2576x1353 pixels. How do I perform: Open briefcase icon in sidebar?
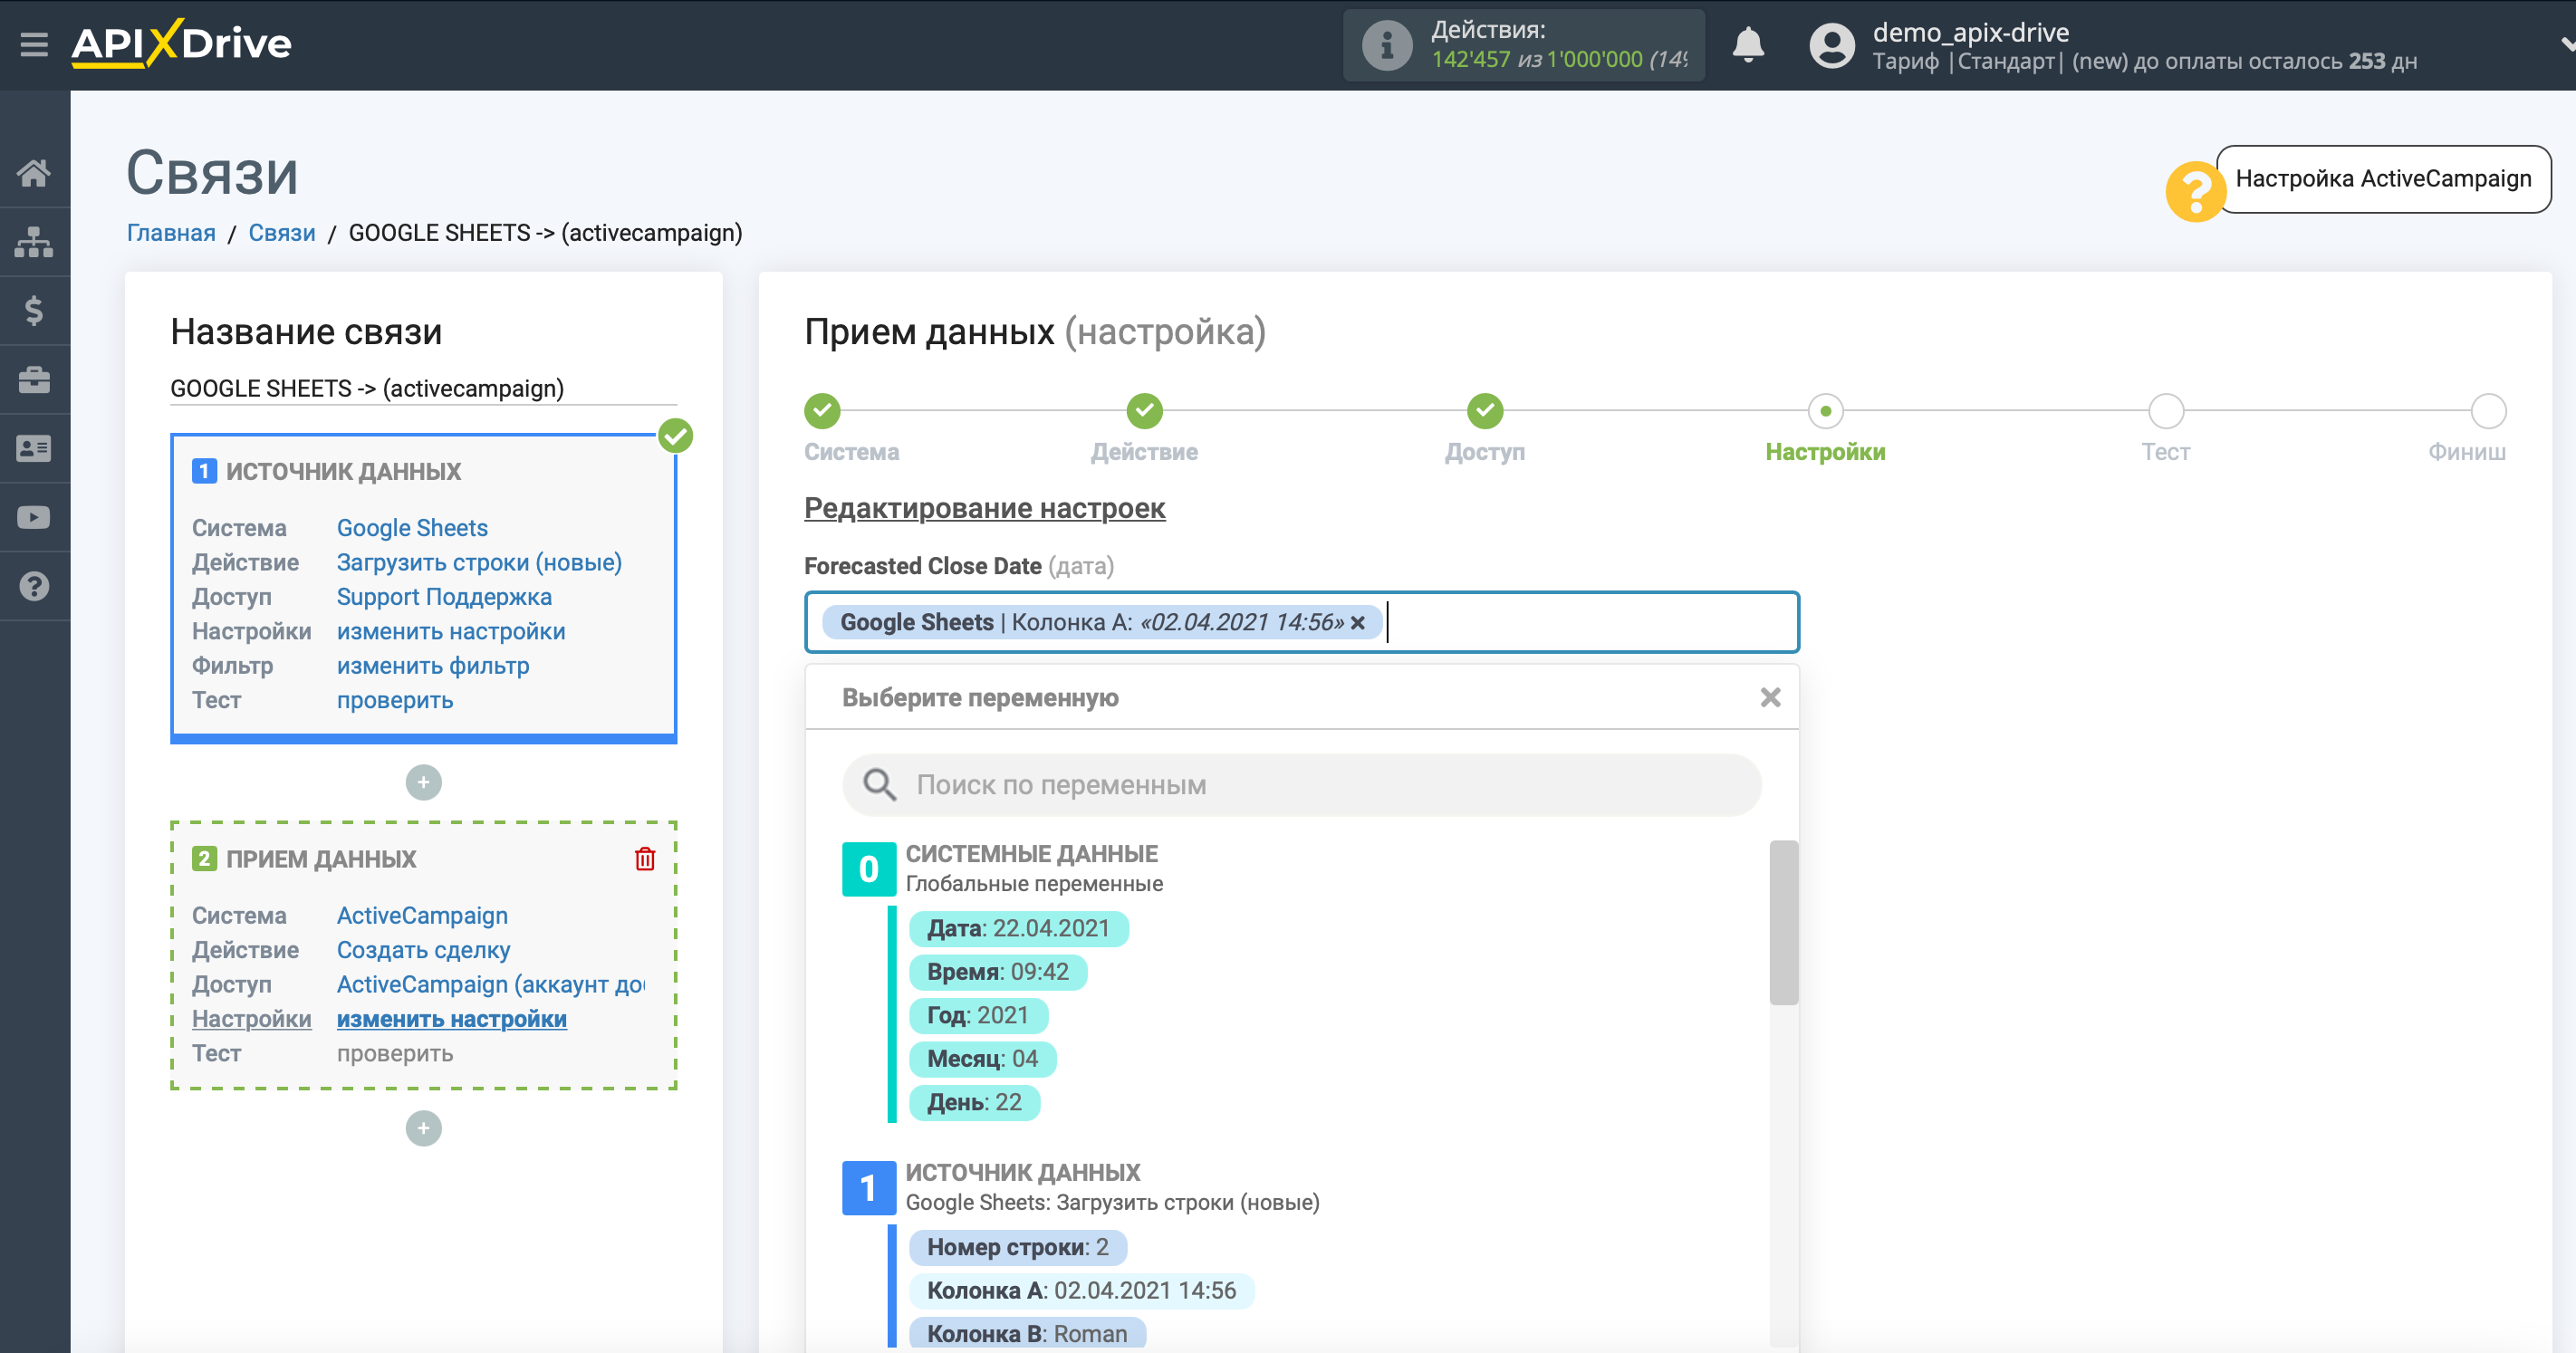click(x=34, y=380)
